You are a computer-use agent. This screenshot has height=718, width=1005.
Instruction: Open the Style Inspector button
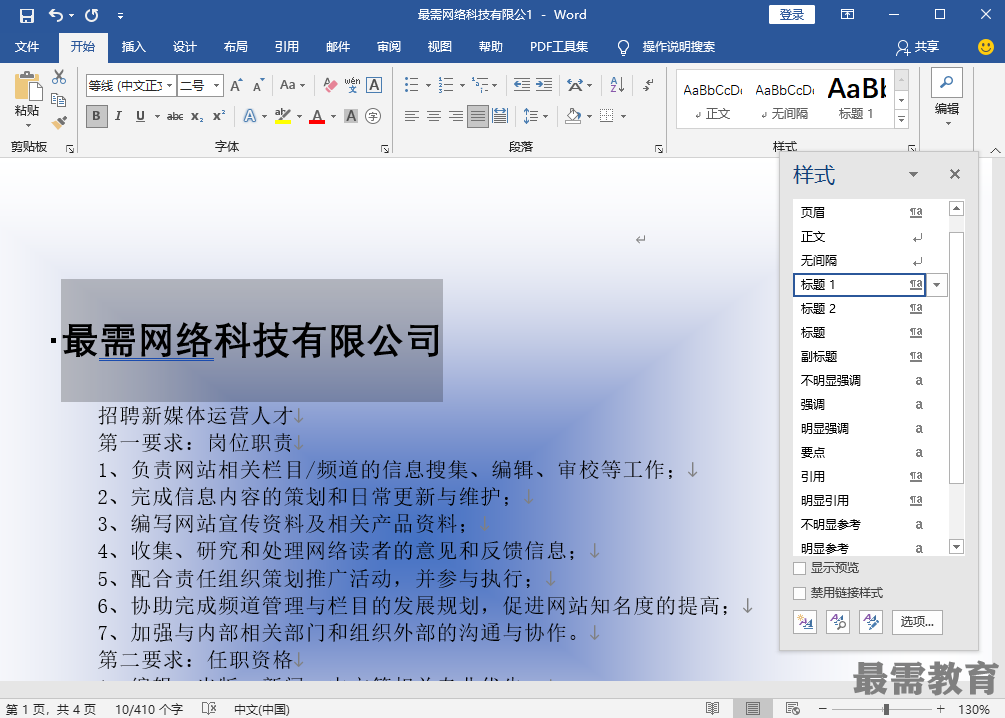click(x=838, y=622)
